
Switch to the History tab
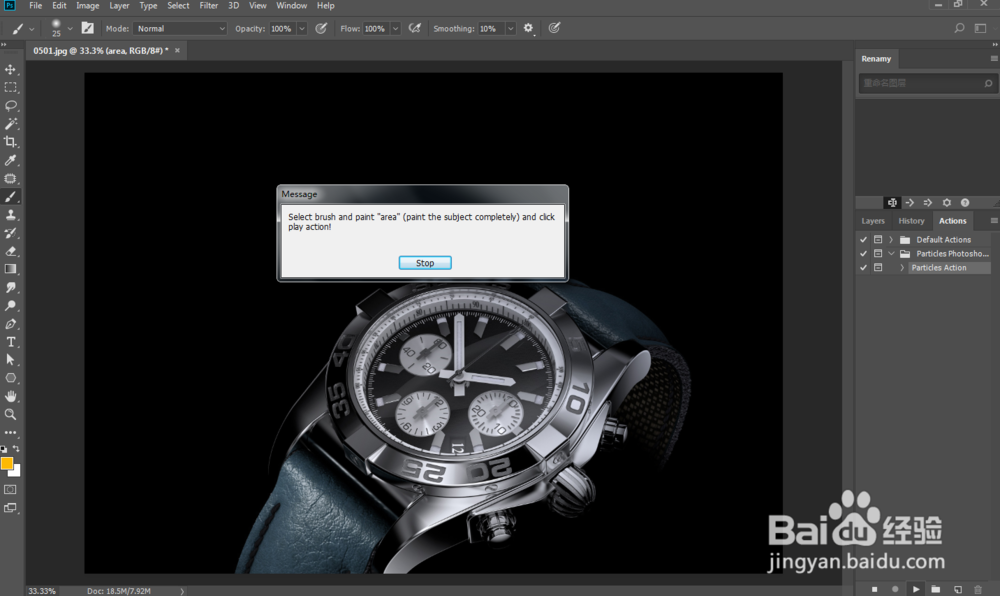911,221
